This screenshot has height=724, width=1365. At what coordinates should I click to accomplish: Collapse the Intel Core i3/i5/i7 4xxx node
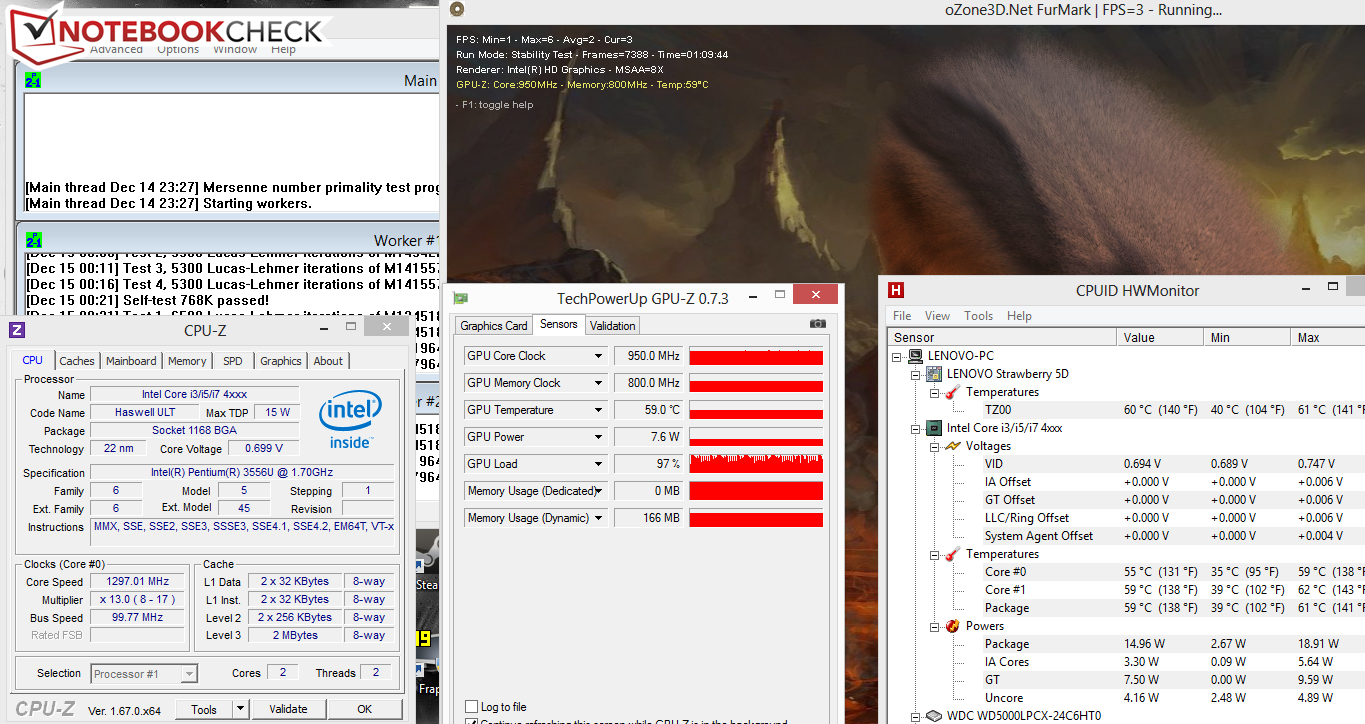[916, 428]
